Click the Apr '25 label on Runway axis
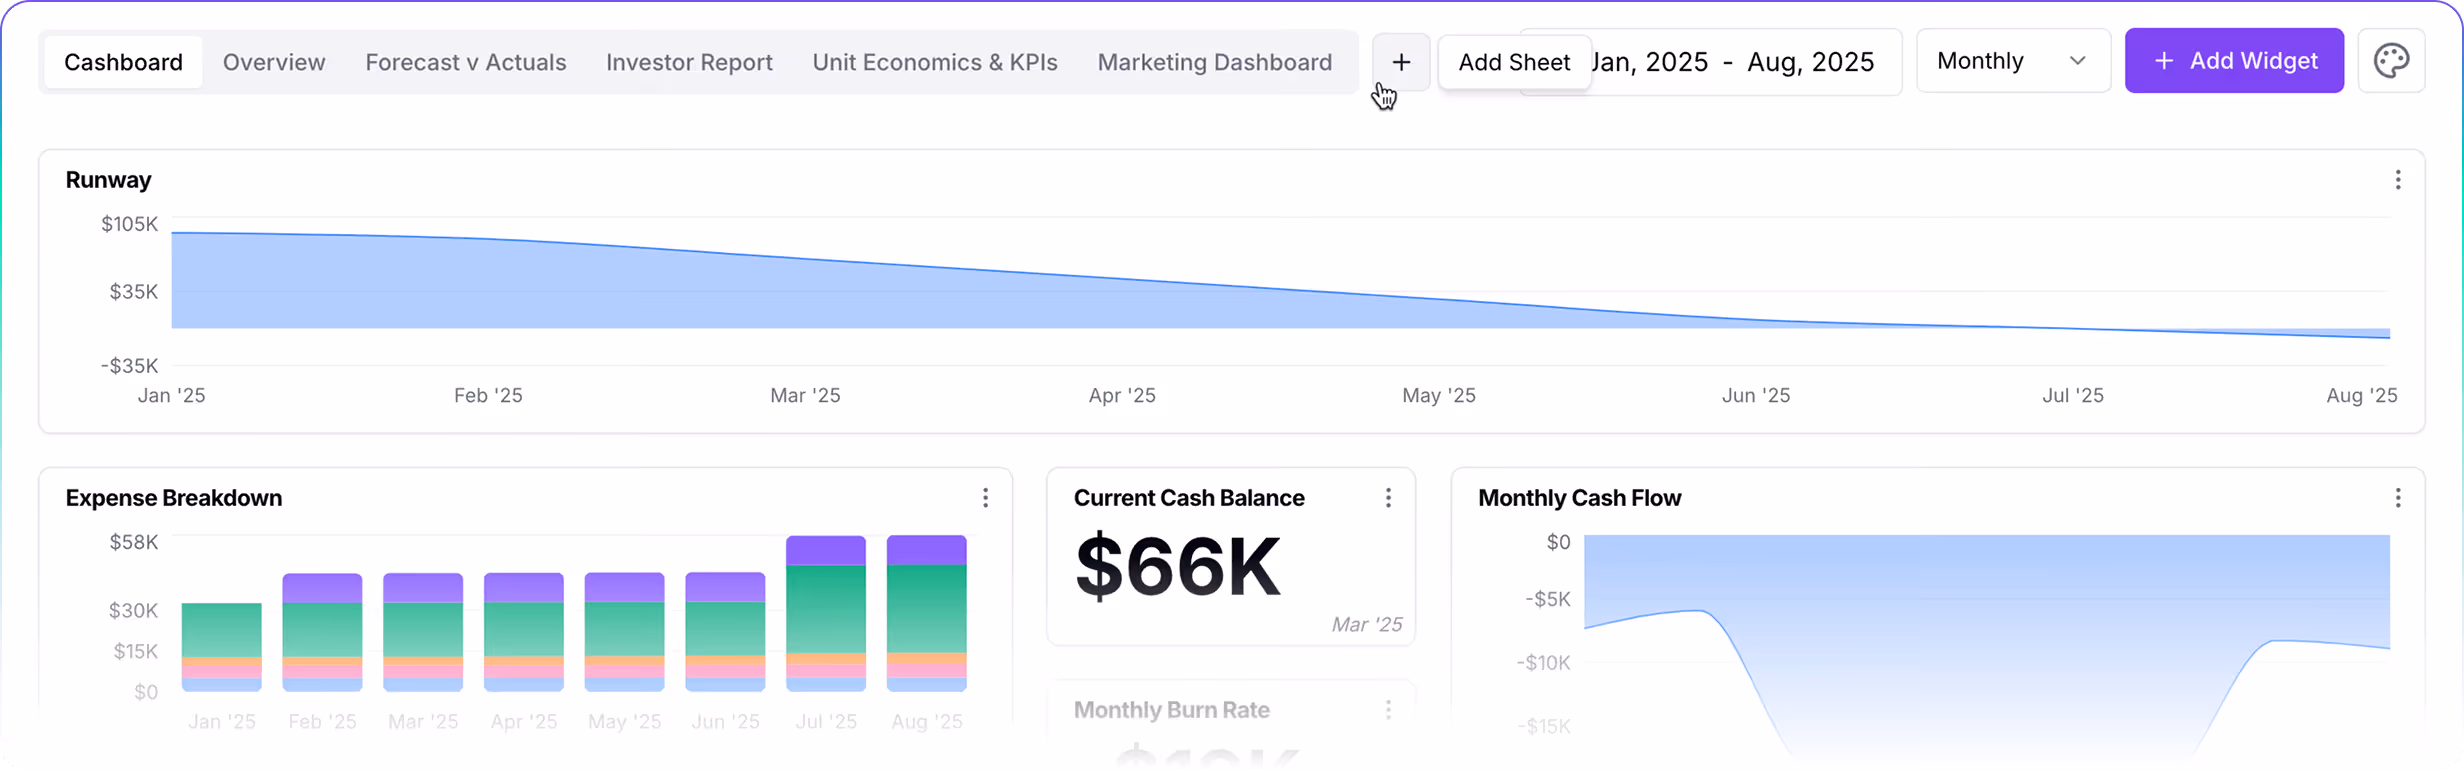This screenshot has height=770, width=2464. pos(1122,396)
